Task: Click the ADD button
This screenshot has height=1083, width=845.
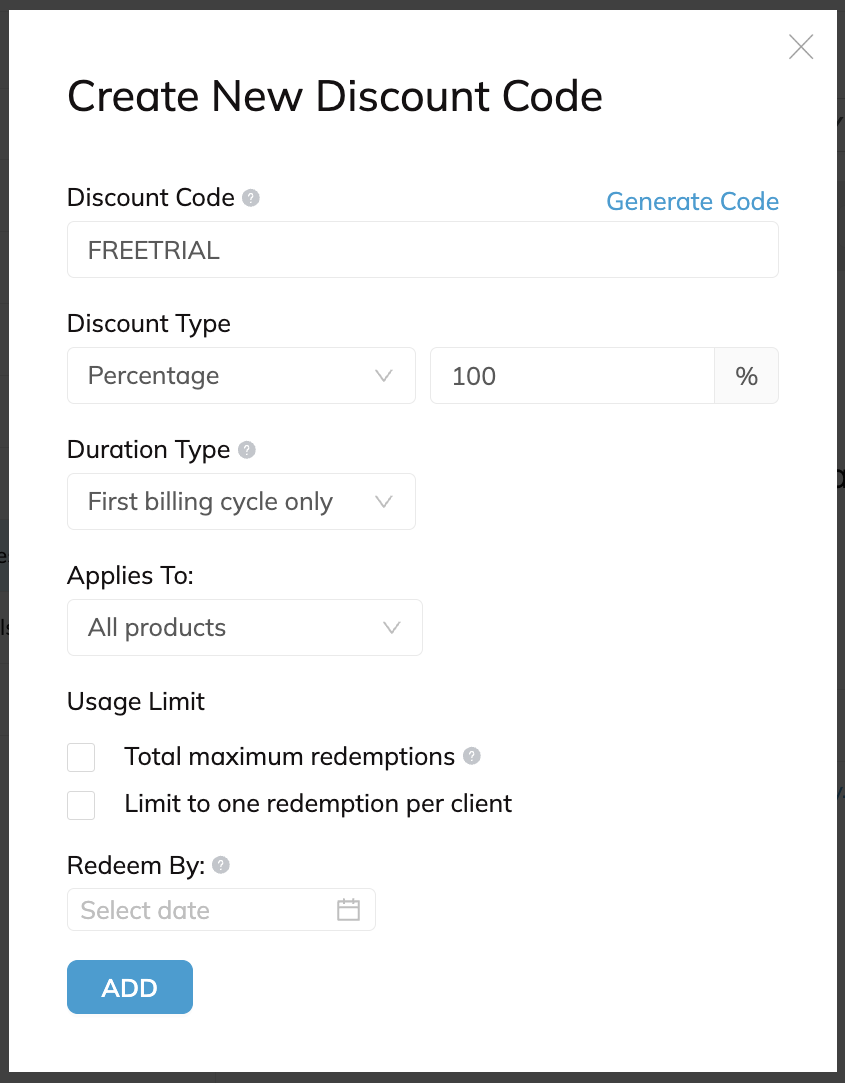Action: (x=130, y=987)
